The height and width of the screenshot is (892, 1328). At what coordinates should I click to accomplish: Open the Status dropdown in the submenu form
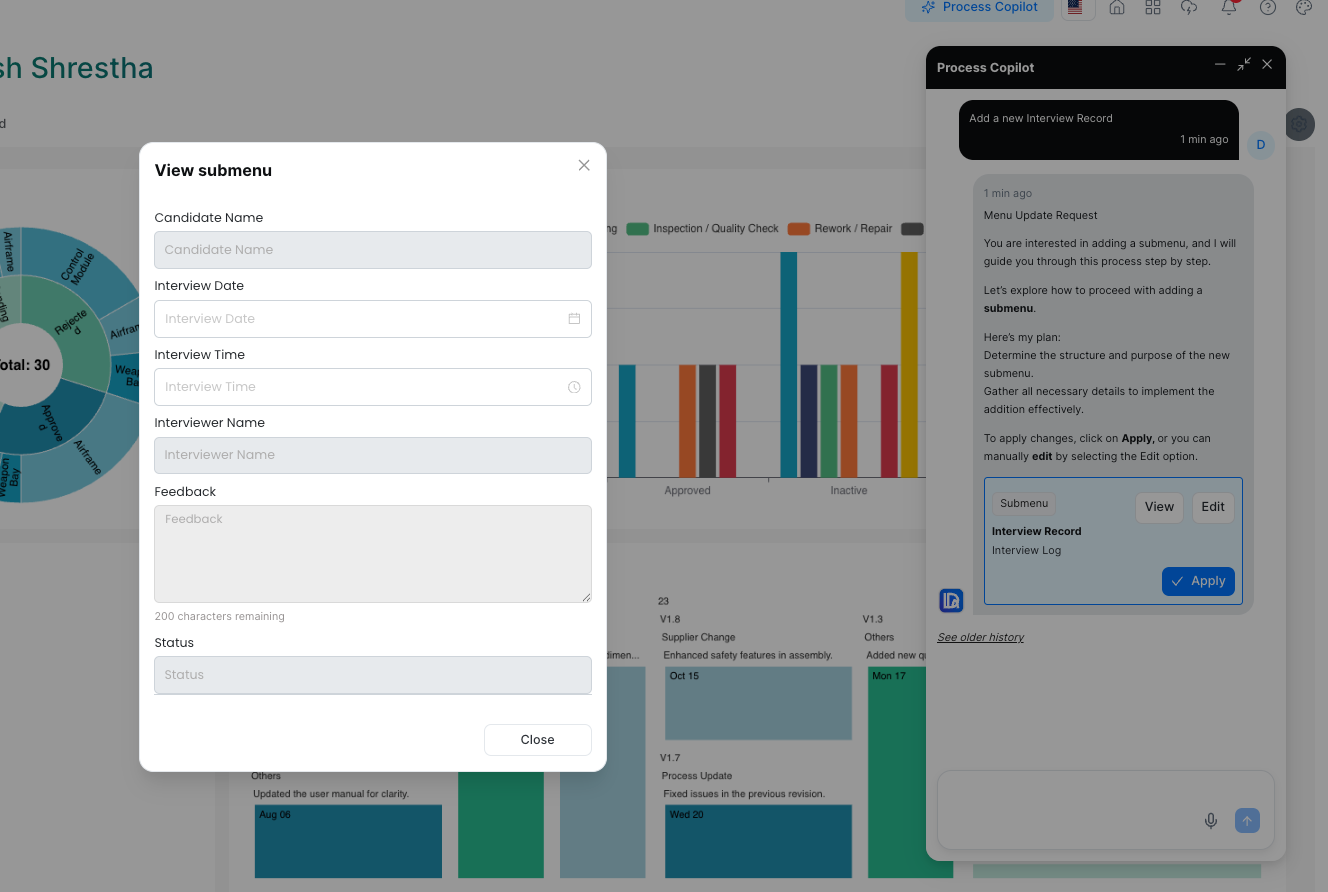372,675
